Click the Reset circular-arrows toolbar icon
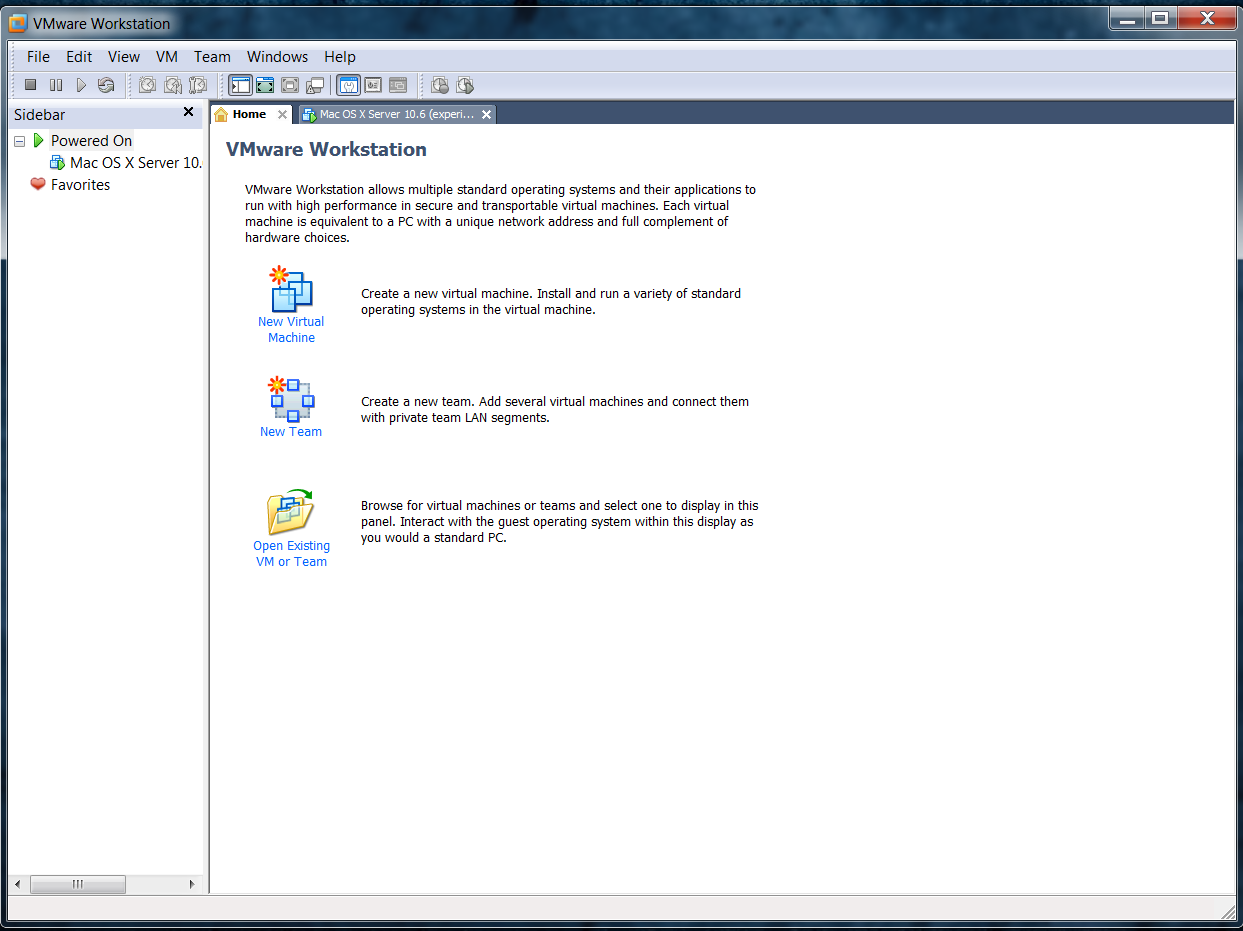 [106, 85]
